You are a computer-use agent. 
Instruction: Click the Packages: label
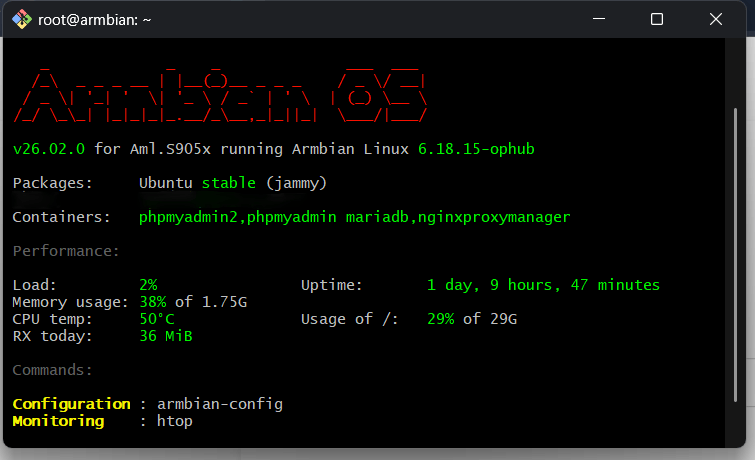(x=52, y=184)
